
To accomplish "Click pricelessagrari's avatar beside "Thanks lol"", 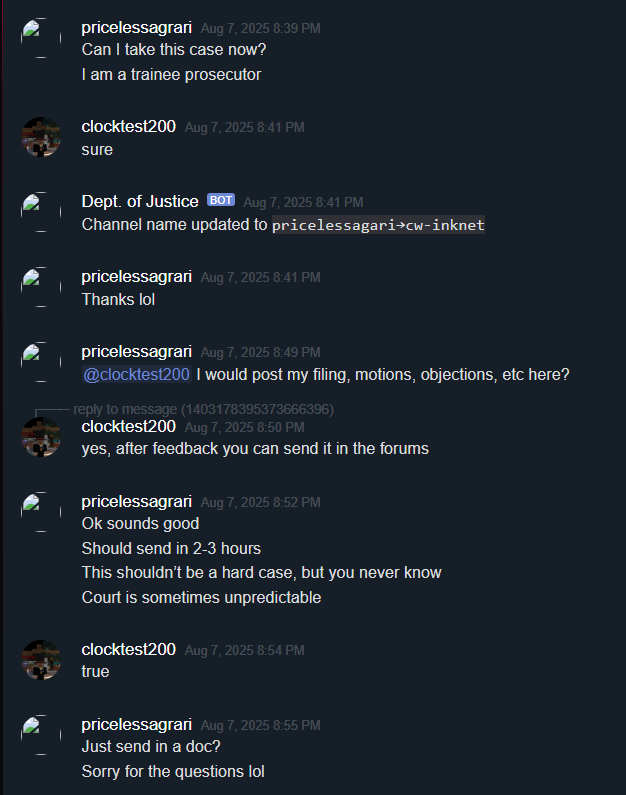I will coord(41,287).
